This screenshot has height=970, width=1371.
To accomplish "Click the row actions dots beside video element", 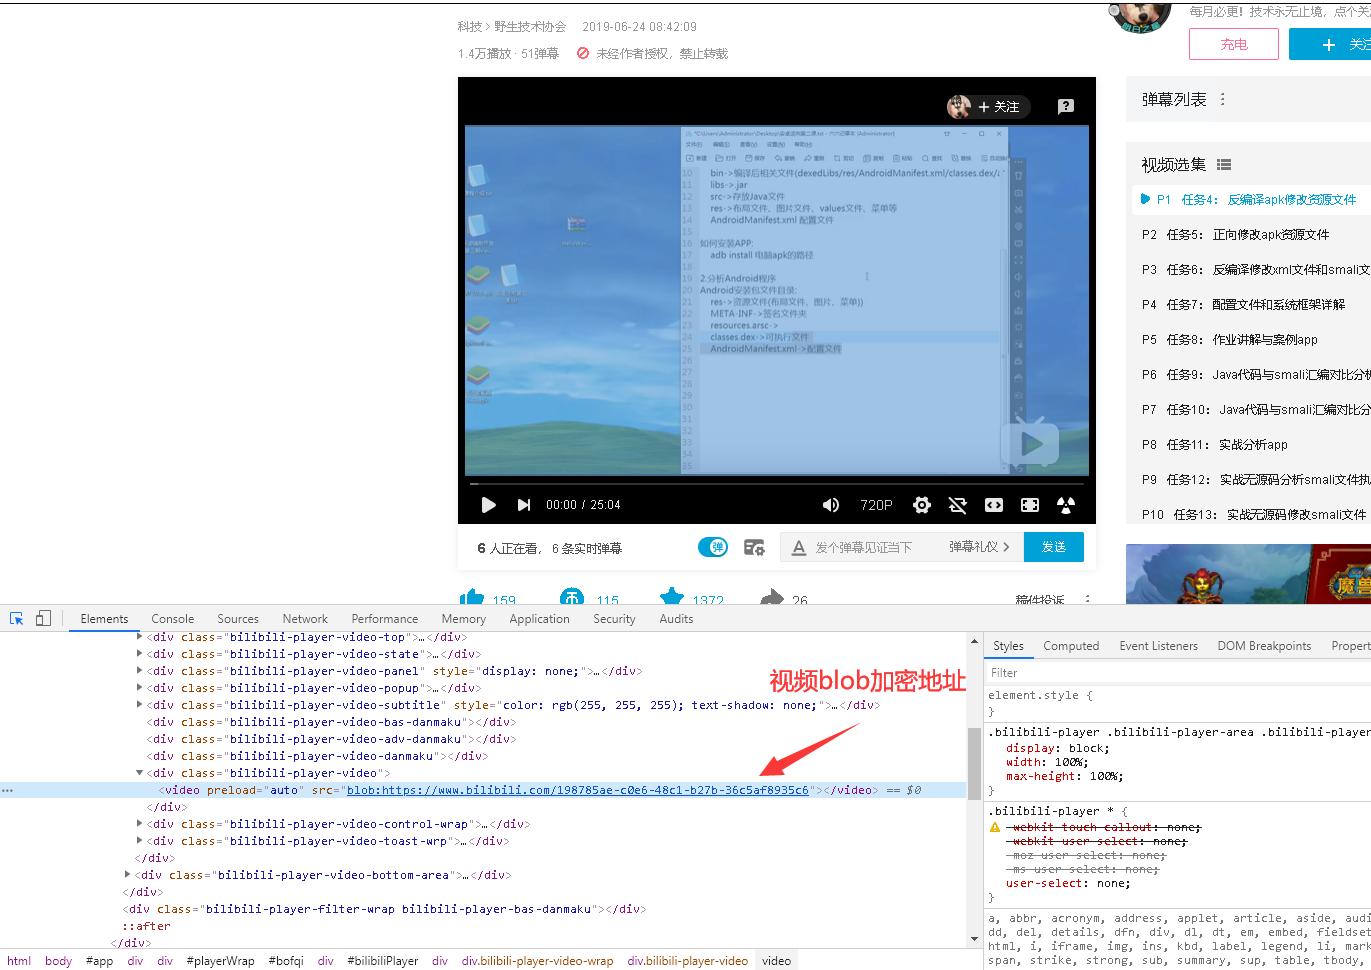I will point(7,790).
